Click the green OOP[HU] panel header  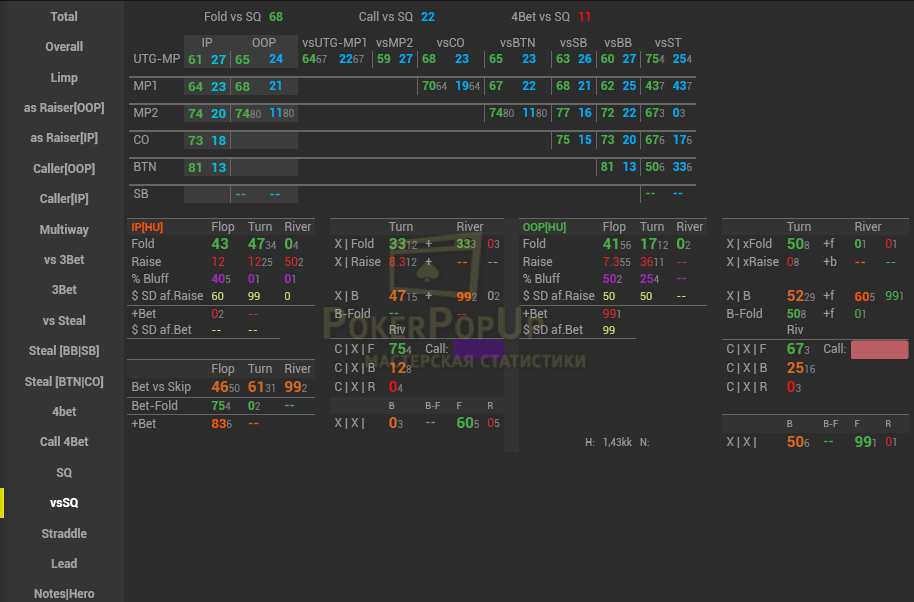pyautogui.click(x=544, y=228)
